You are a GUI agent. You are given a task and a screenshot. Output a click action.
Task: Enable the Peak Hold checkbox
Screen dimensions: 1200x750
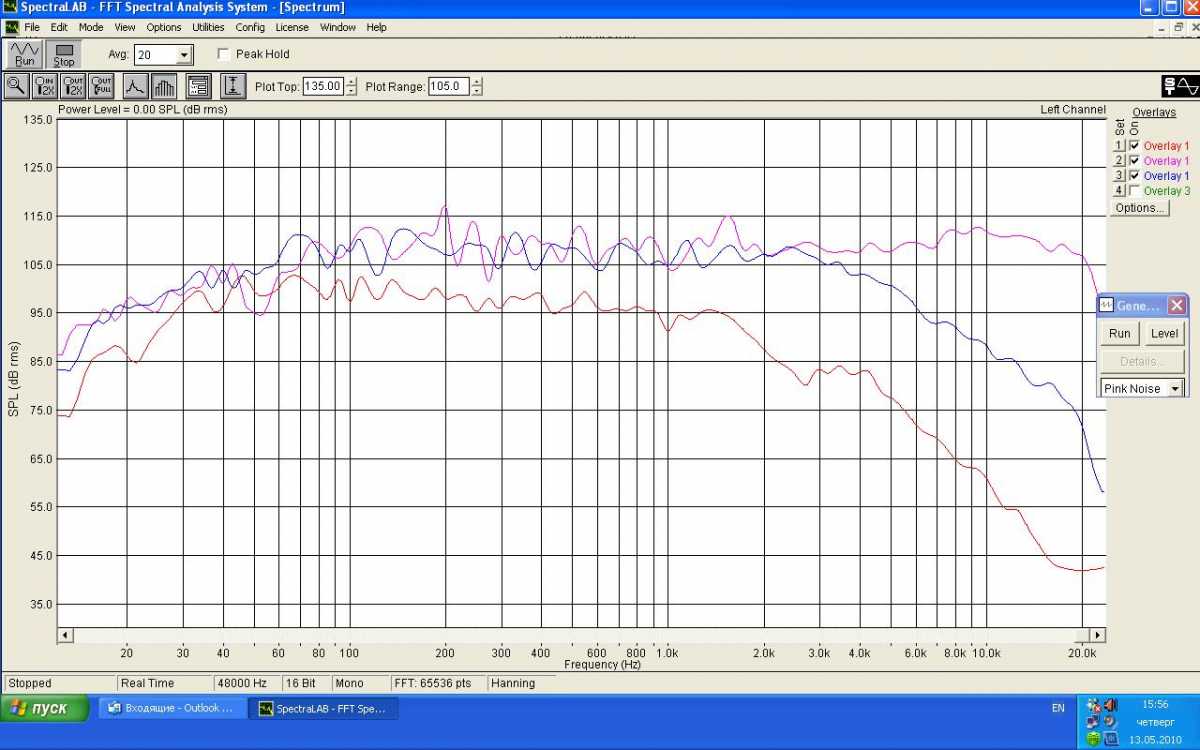pyautogui.click(x=223, y=54)
